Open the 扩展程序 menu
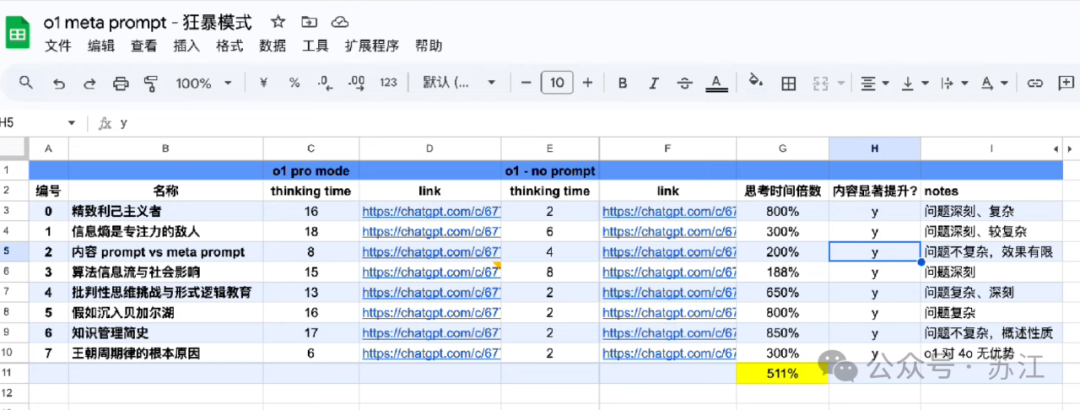Image resolution: width=1080 pixels, height=410 pixels. tap(372, 46)
